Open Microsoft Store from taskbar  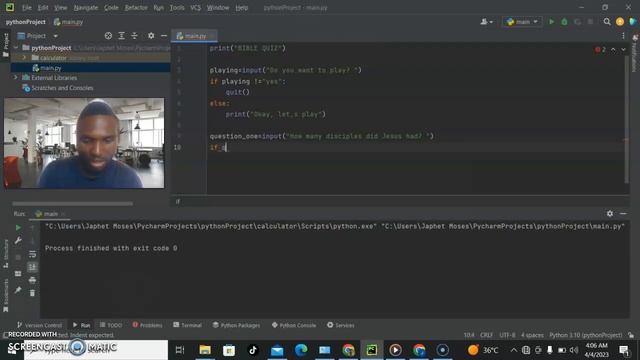pos(229,350)
